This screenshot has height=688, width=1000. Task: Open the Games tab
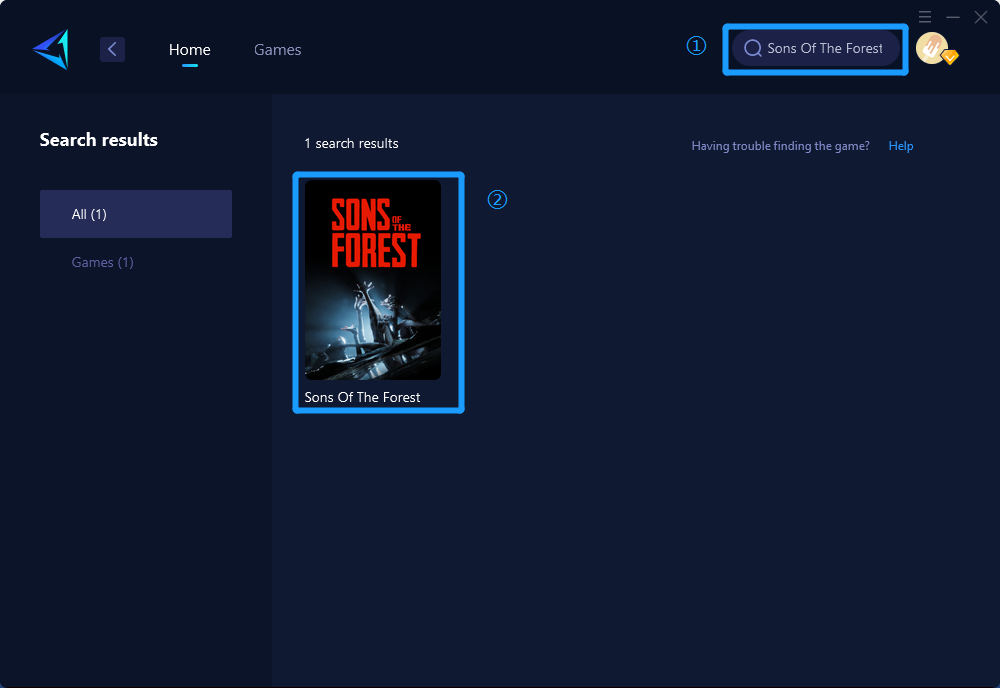(277, 50)
